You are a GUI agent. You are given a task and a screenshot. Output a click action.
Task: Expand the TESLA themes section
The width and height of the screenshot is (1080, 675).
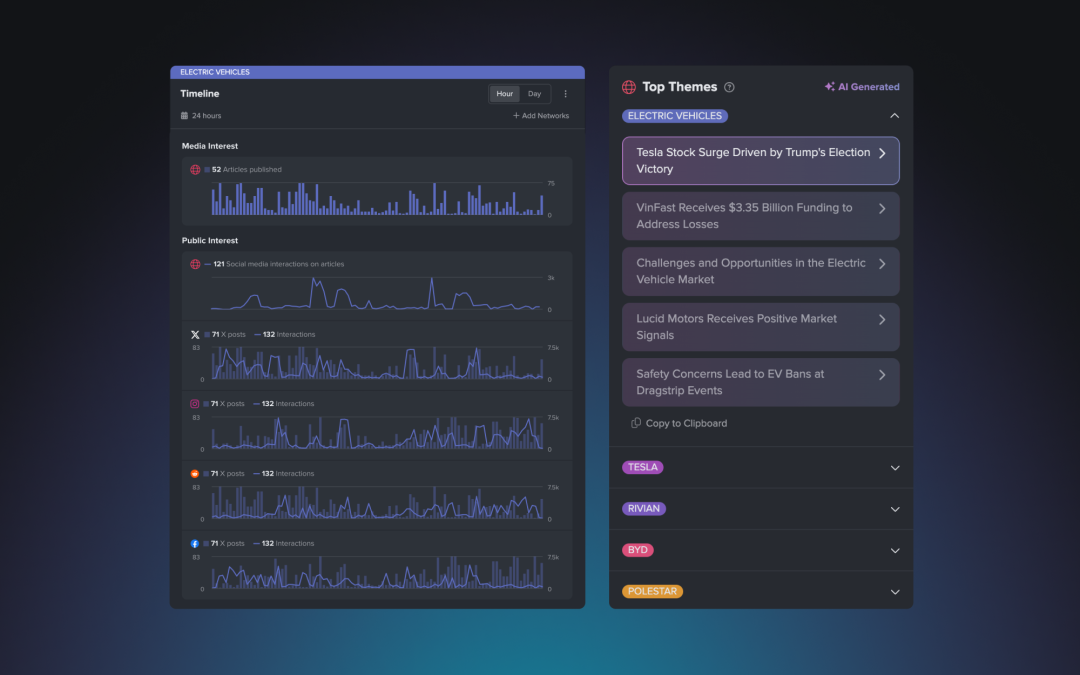pyautogui.click(x=895, y=467)
